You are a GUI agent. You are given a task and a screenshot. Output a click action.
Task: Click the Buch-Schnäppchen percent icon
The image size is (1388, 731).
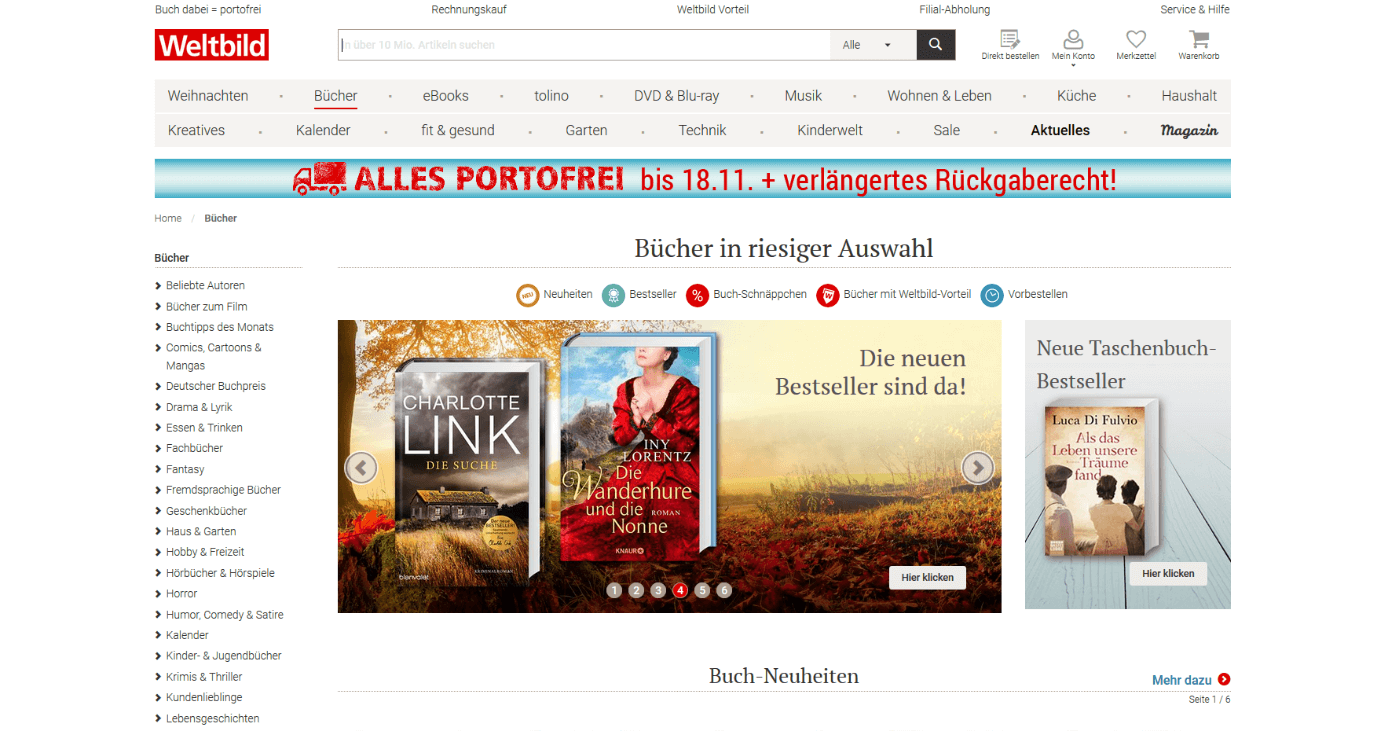(697, 295)
